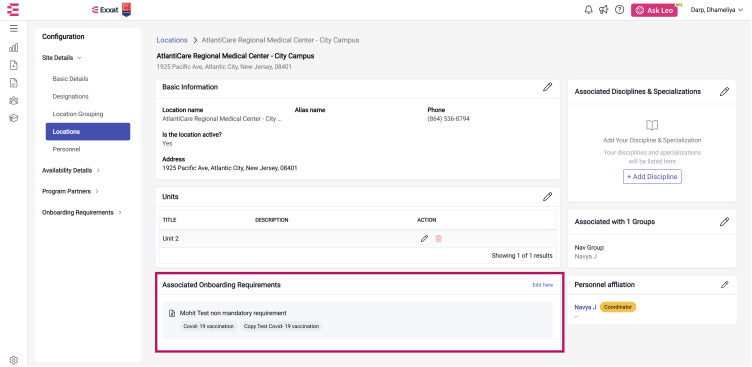
Task: Collapse the Site Details section
Action: [x=62, y=58]
